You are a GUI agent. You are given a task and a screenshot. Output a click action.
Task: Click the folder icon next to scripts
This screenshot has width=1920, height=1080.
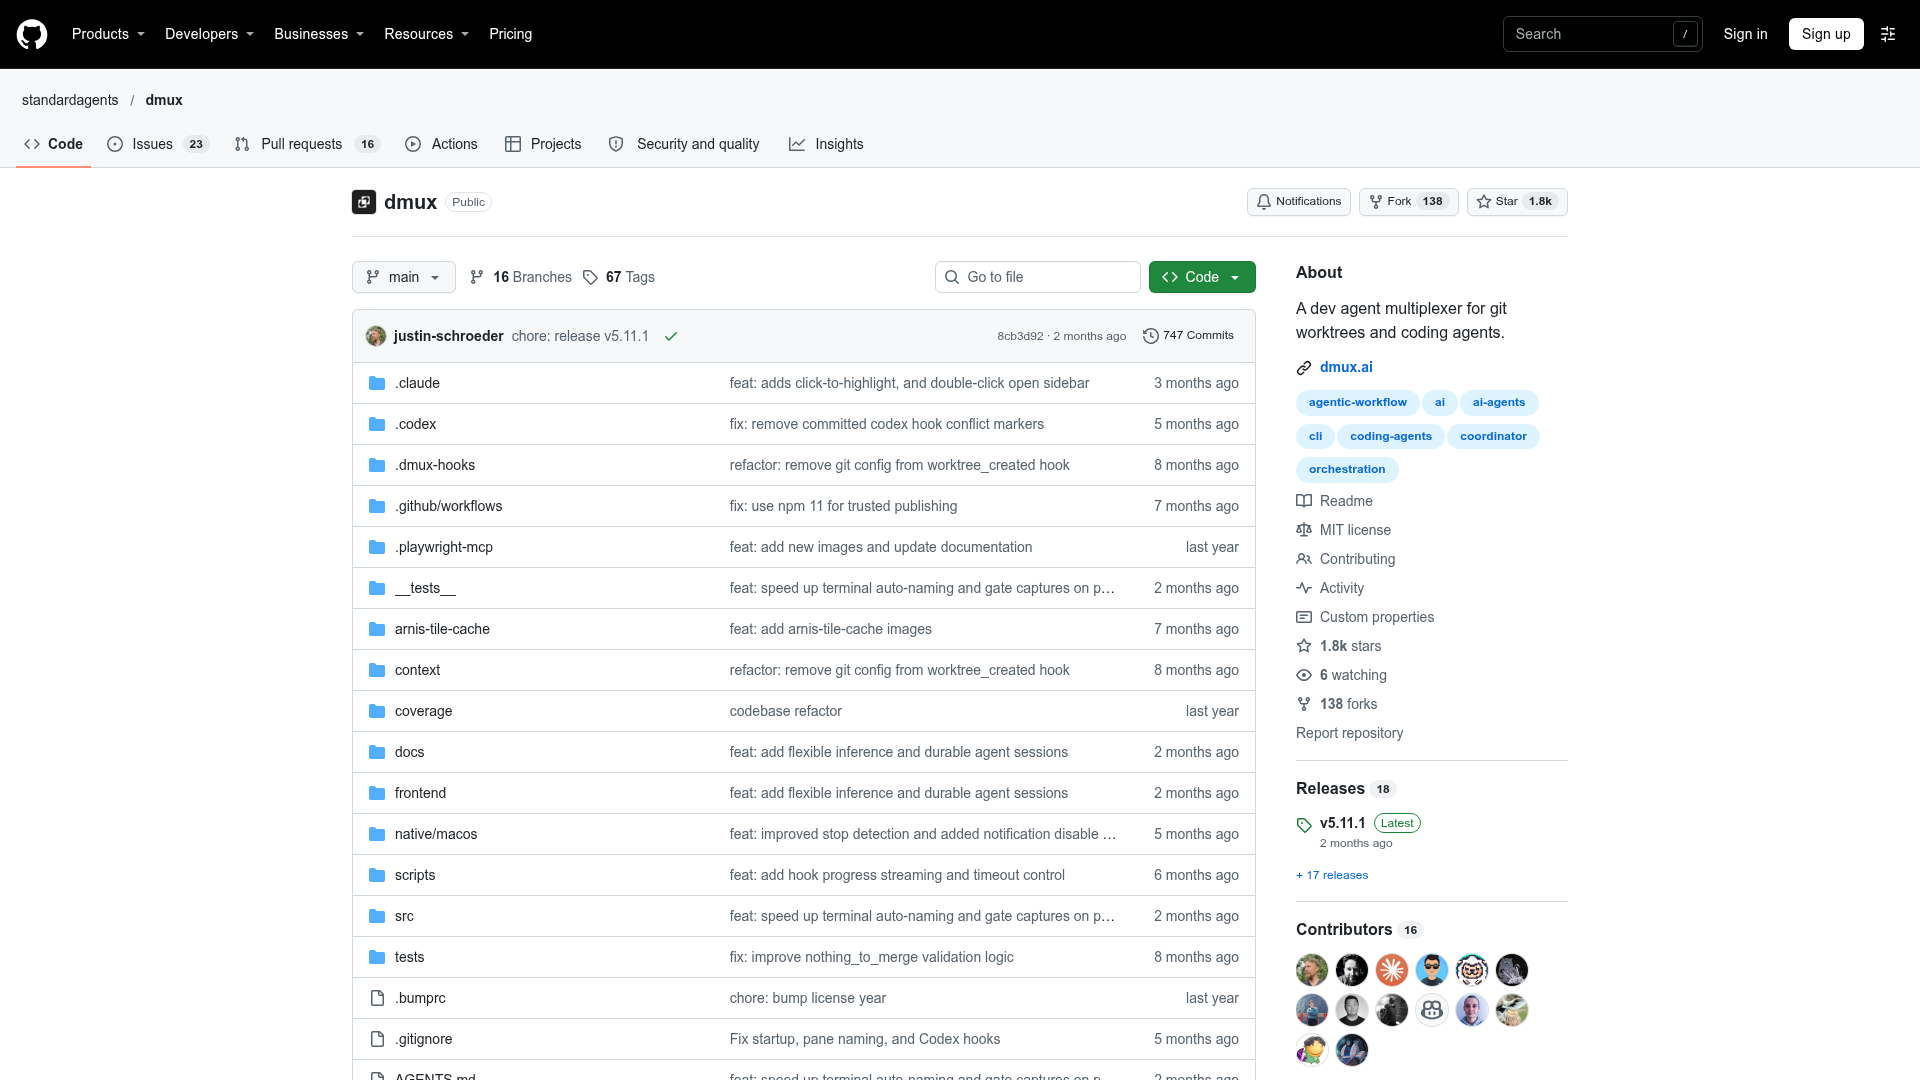(377, 875)
